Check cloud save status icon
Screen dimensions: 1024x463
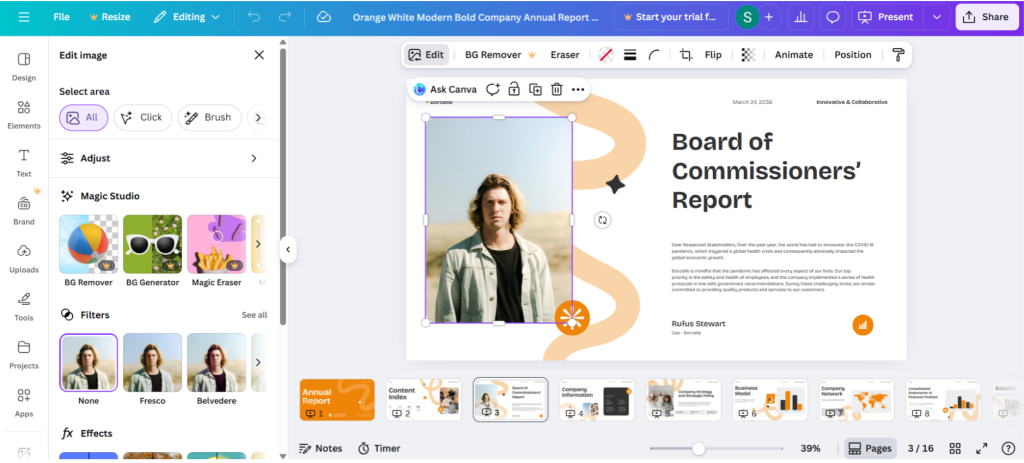point(324,17)
